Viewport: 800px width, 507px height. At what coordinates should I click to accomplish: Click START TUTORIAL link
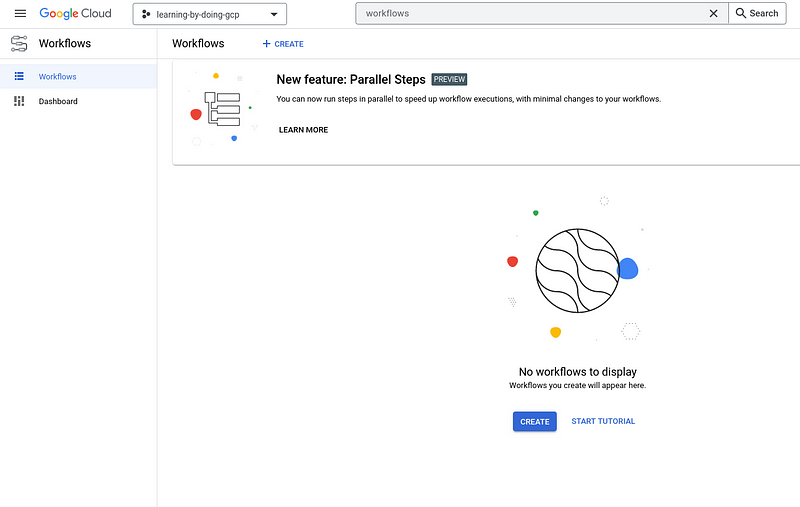coord(603,421)
